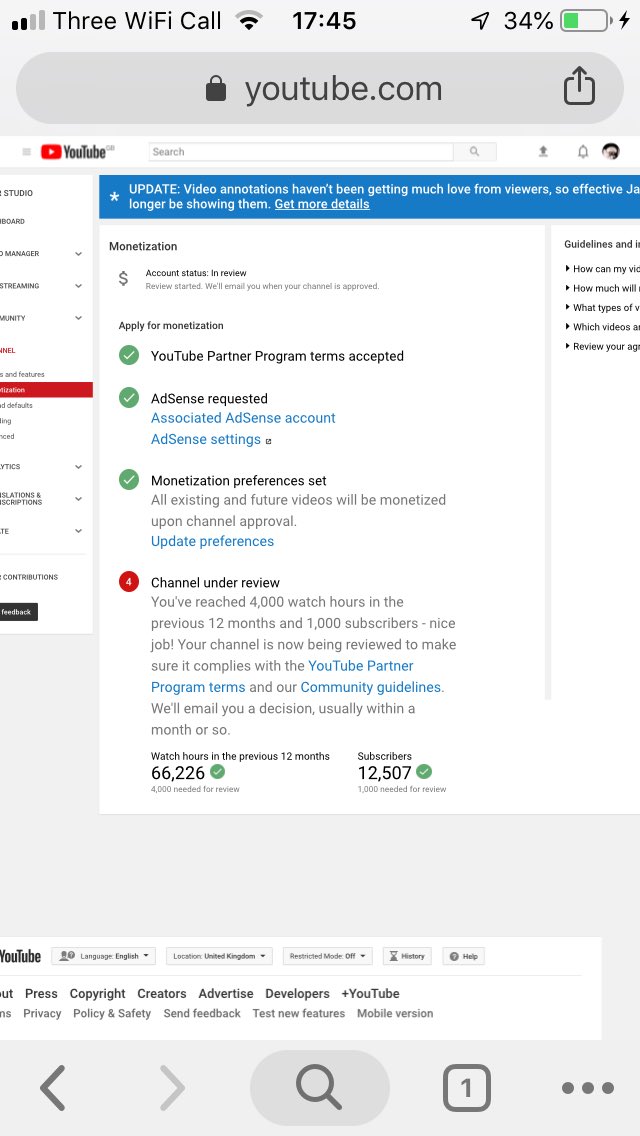Click the search magnifier button

(x=475, y=151)
